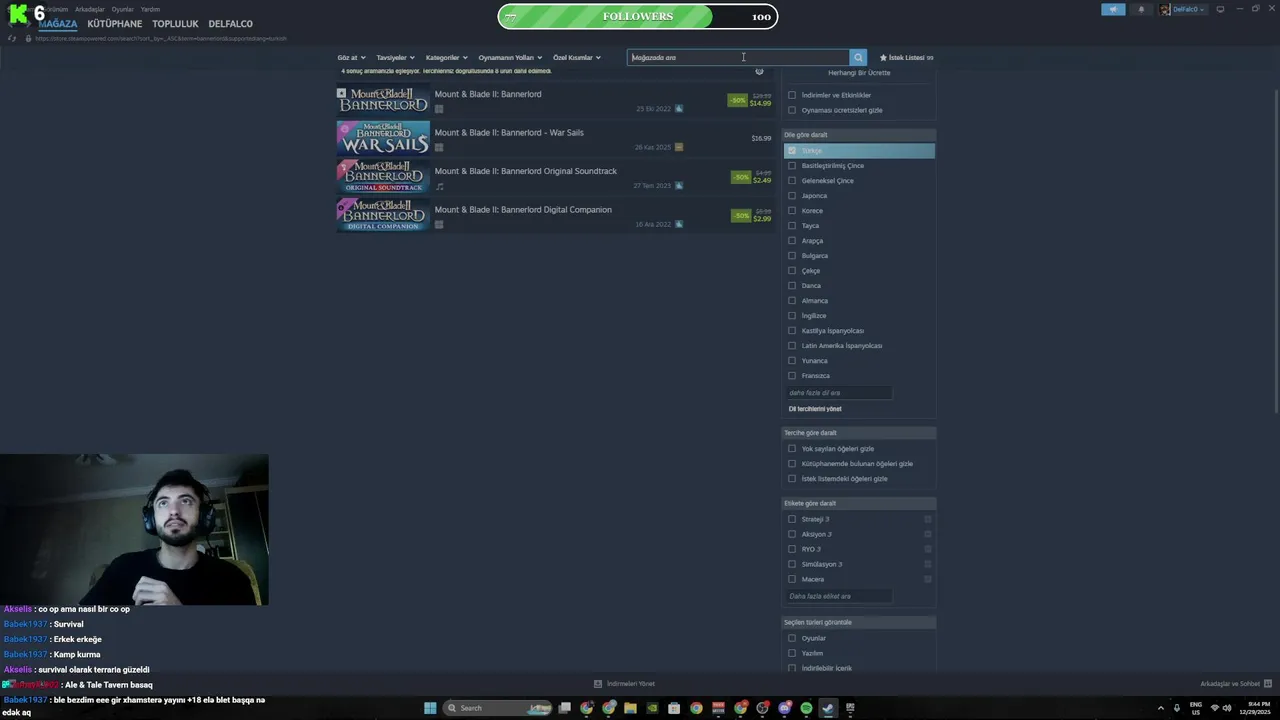
Task: Tick Oynaması ücretsizleri gizle checkbox
Action: [792, 110]
